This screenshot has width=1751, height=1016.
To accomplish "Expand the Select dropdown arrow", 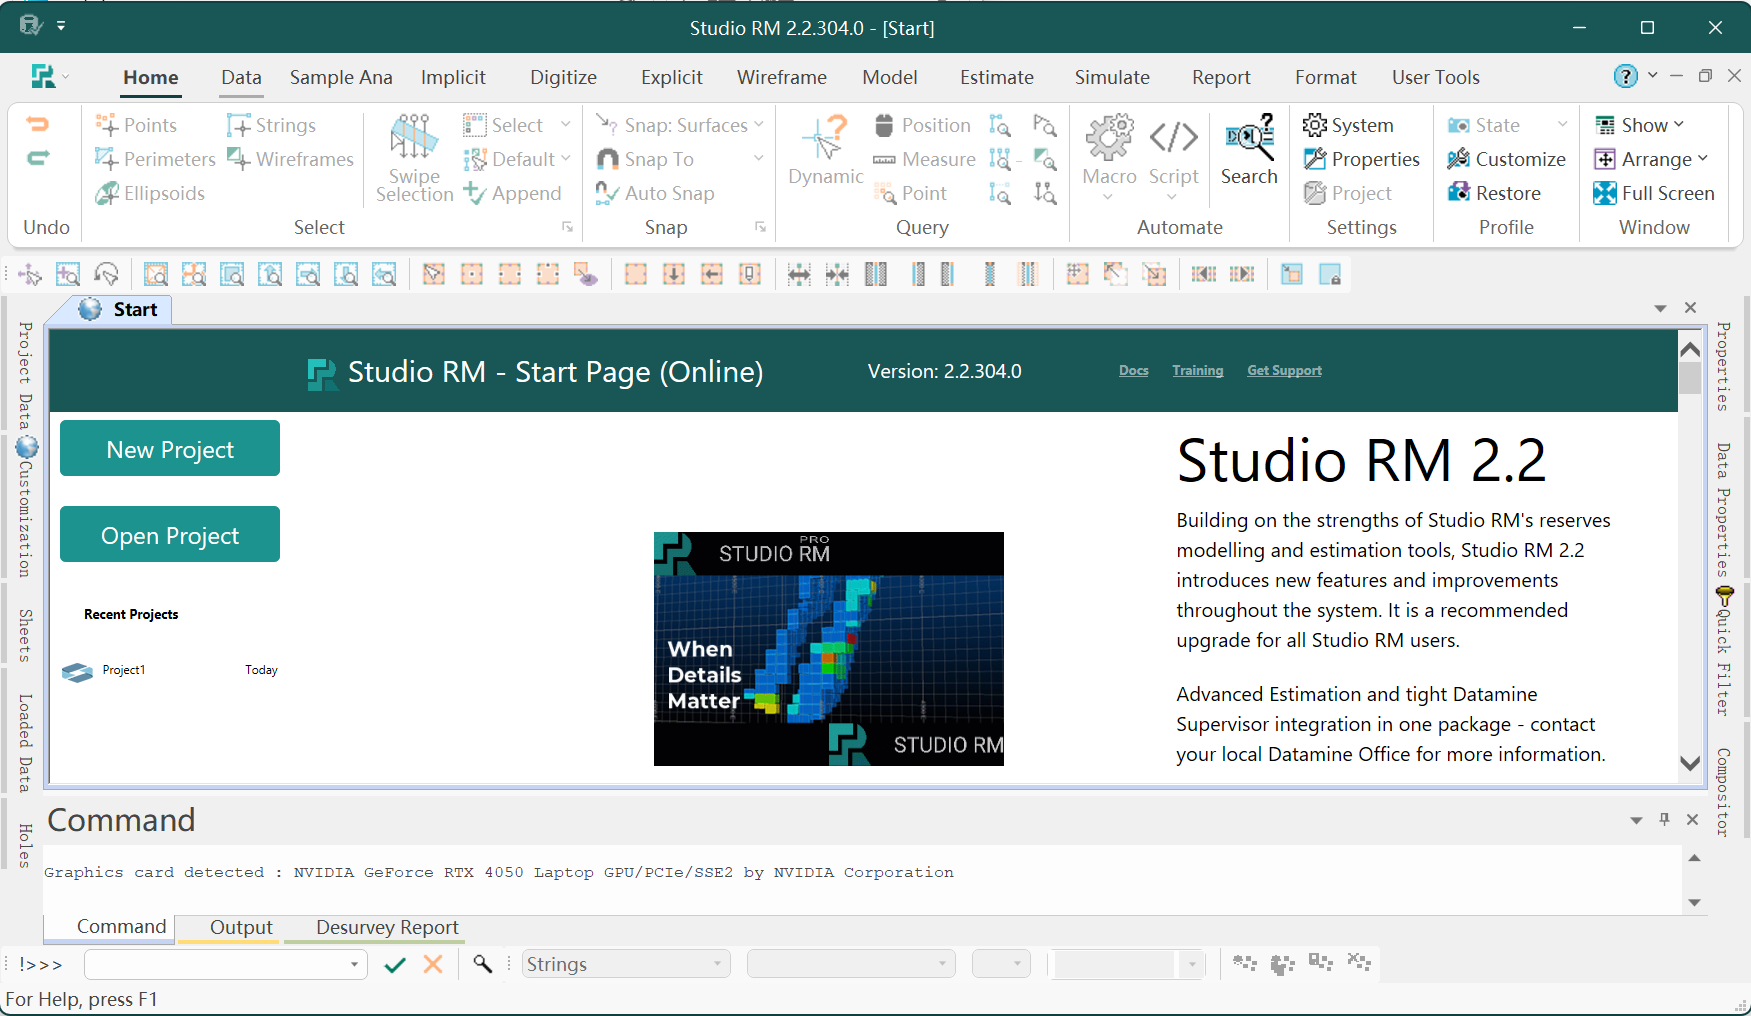I will [566, 124].
